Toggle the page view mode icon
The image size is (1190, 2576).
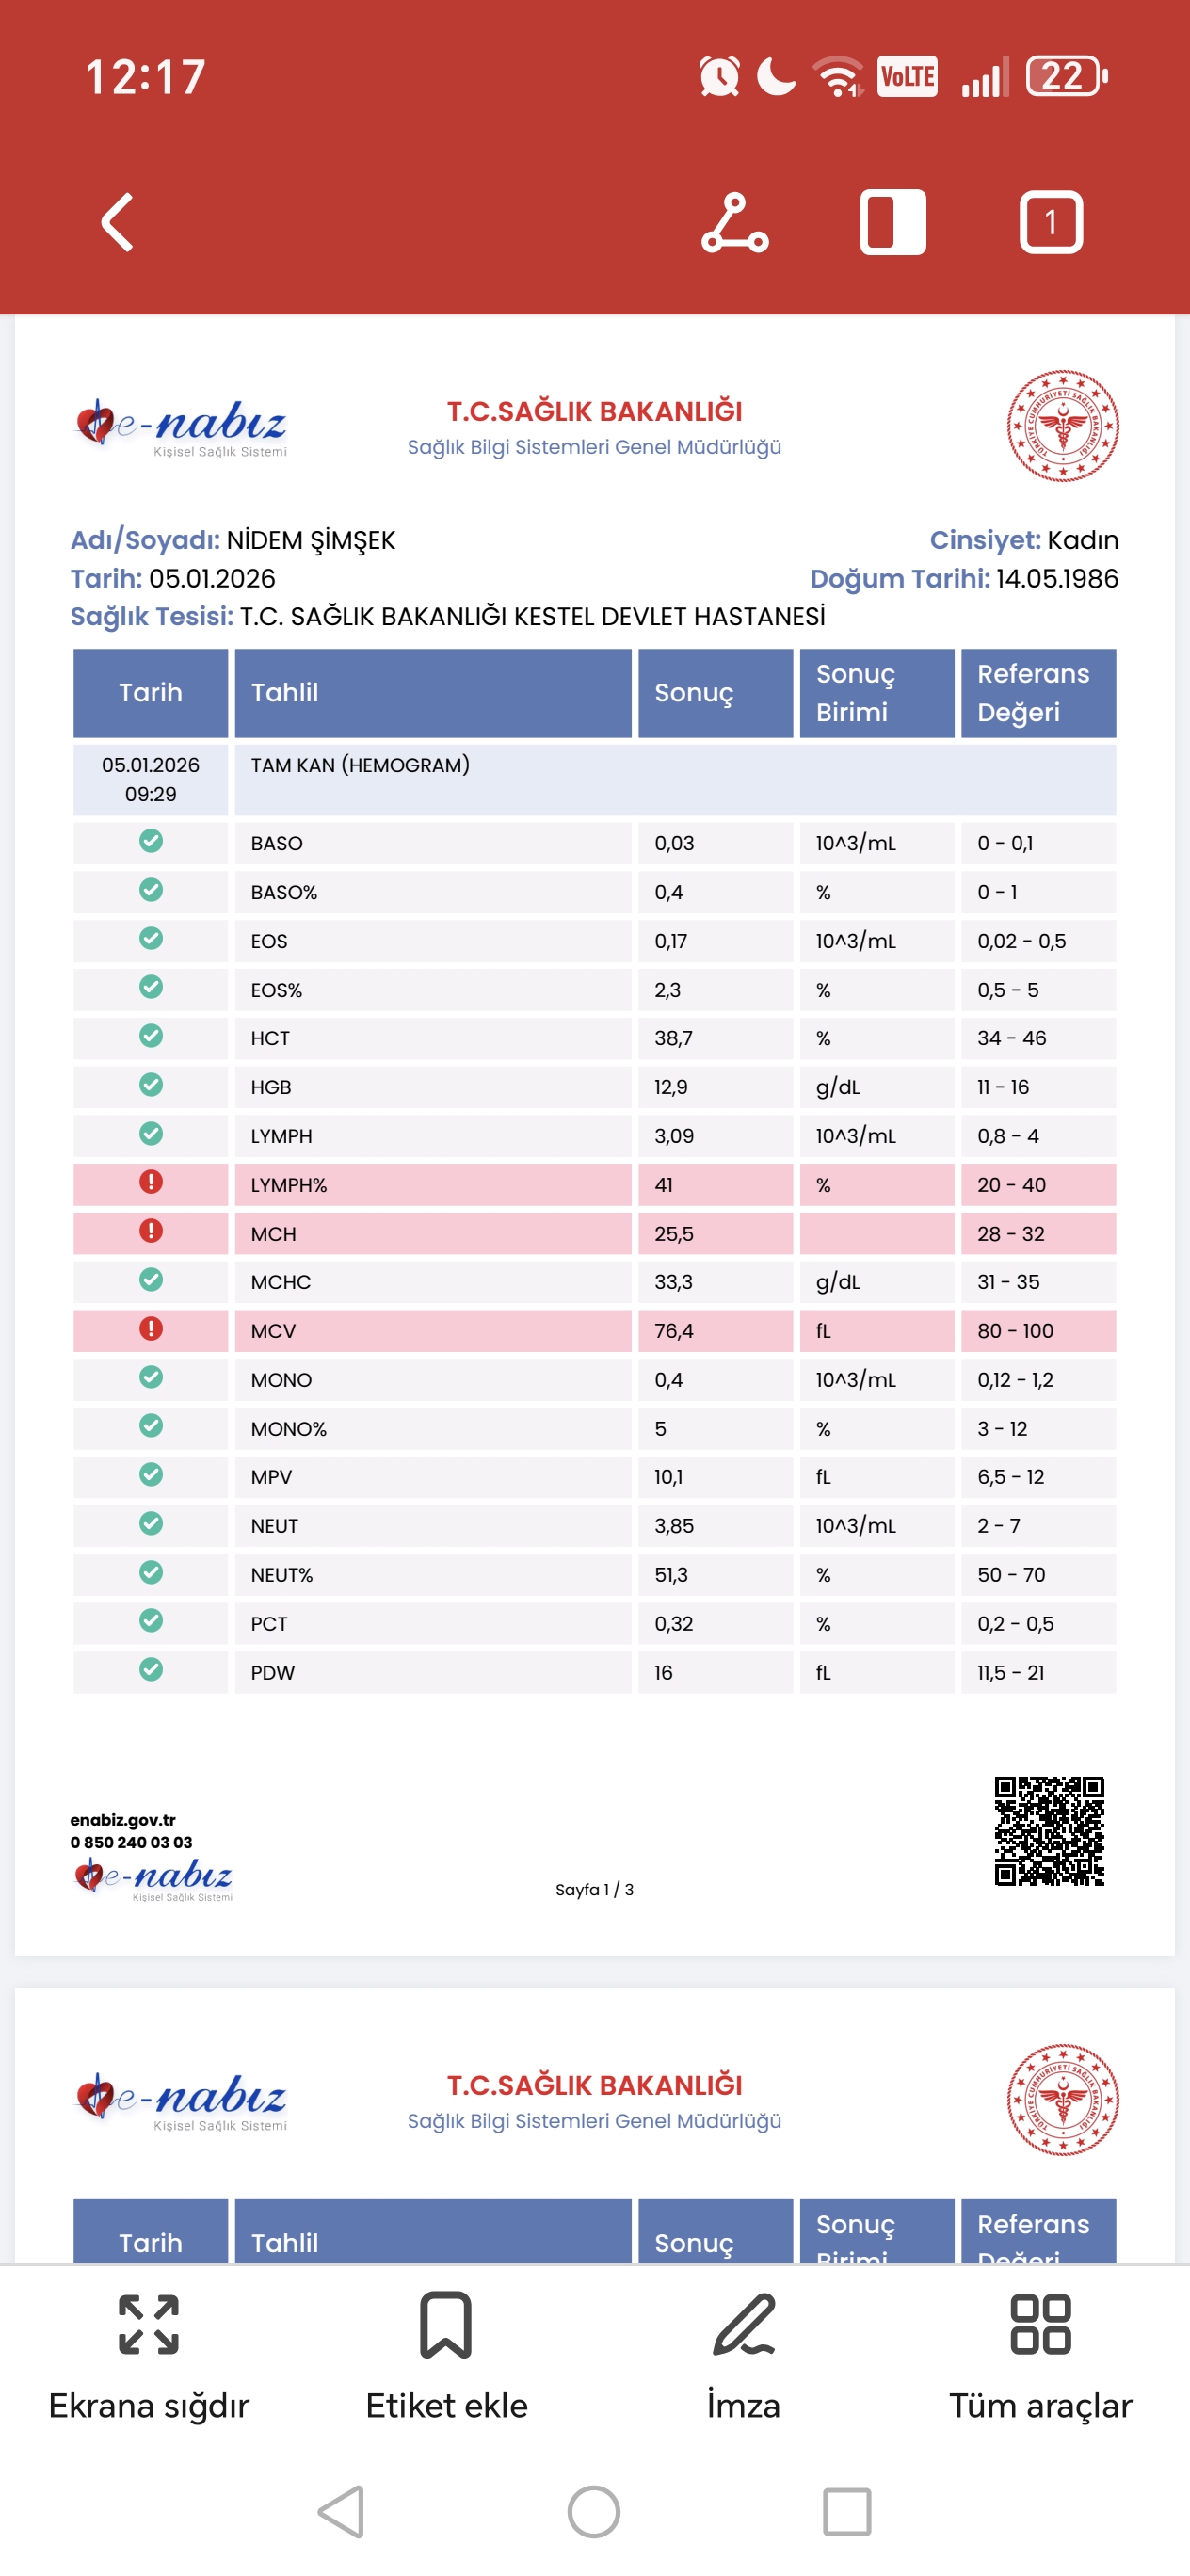point(893,222)
